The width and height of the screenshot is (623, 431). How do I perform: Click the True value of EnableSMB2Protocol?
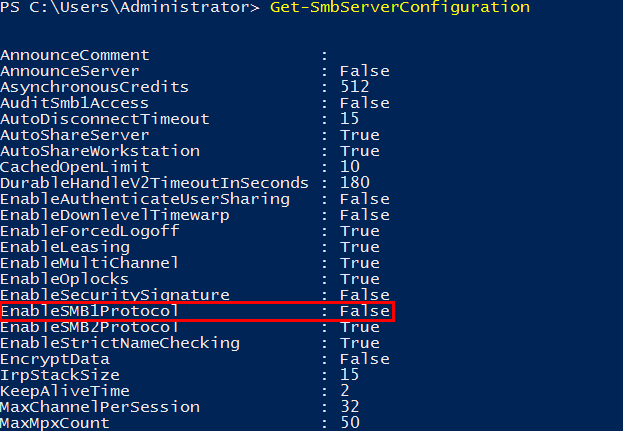(x=360, y=327)
